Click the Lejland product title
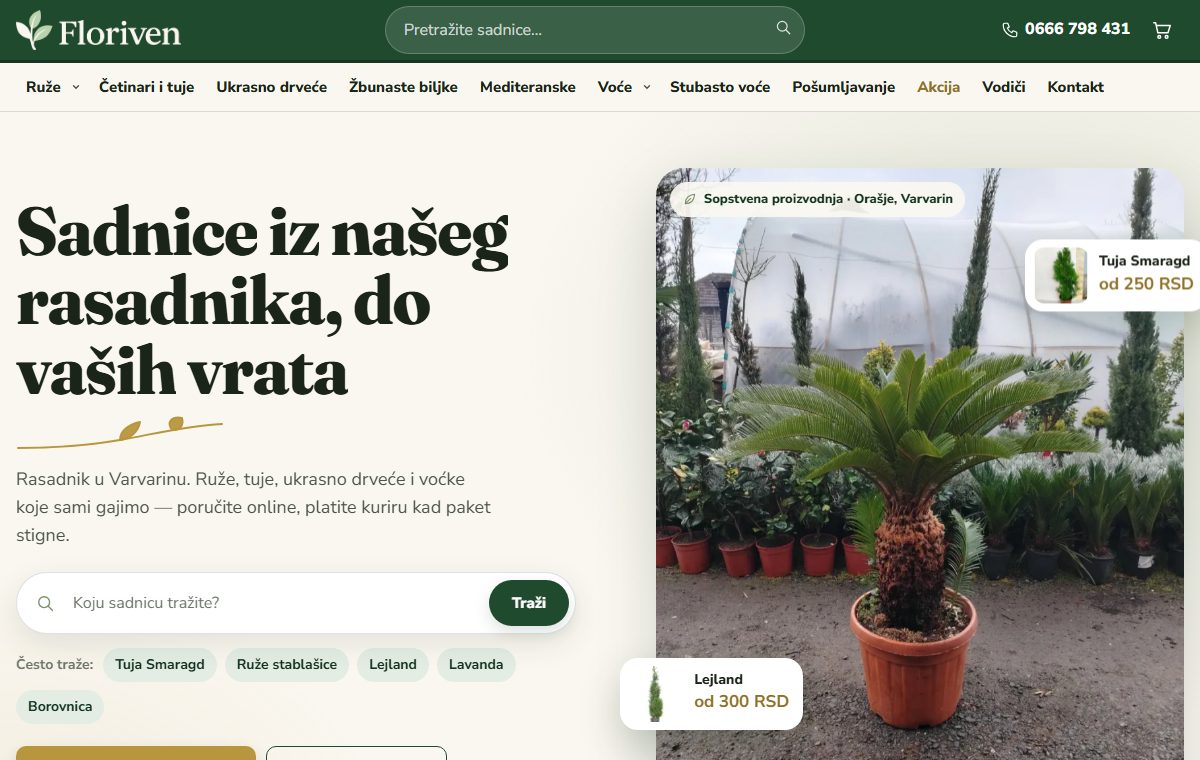The image size is (1200, 760). 718,680
